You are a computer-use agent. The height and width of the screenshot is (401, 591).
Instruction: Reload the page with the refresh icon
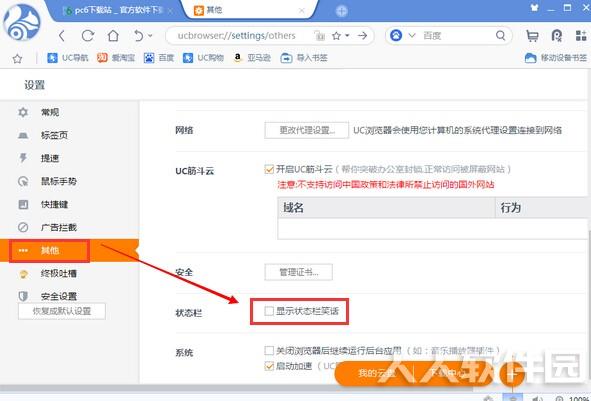coord(88,36)
